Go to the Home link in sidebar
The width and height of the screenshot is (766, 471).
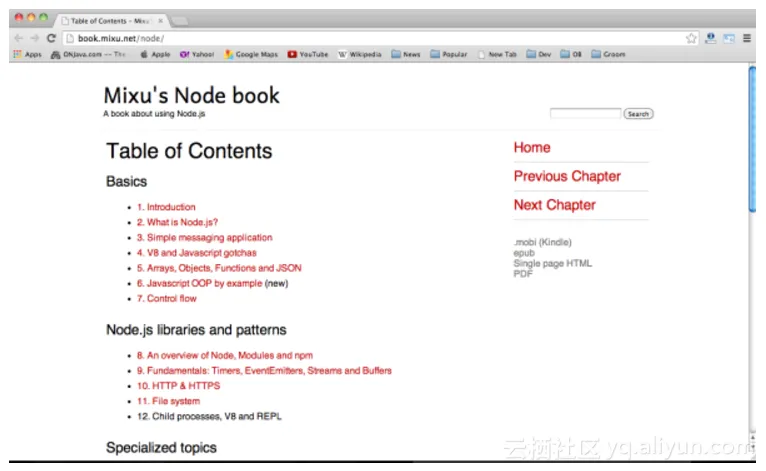coord(532,148)
